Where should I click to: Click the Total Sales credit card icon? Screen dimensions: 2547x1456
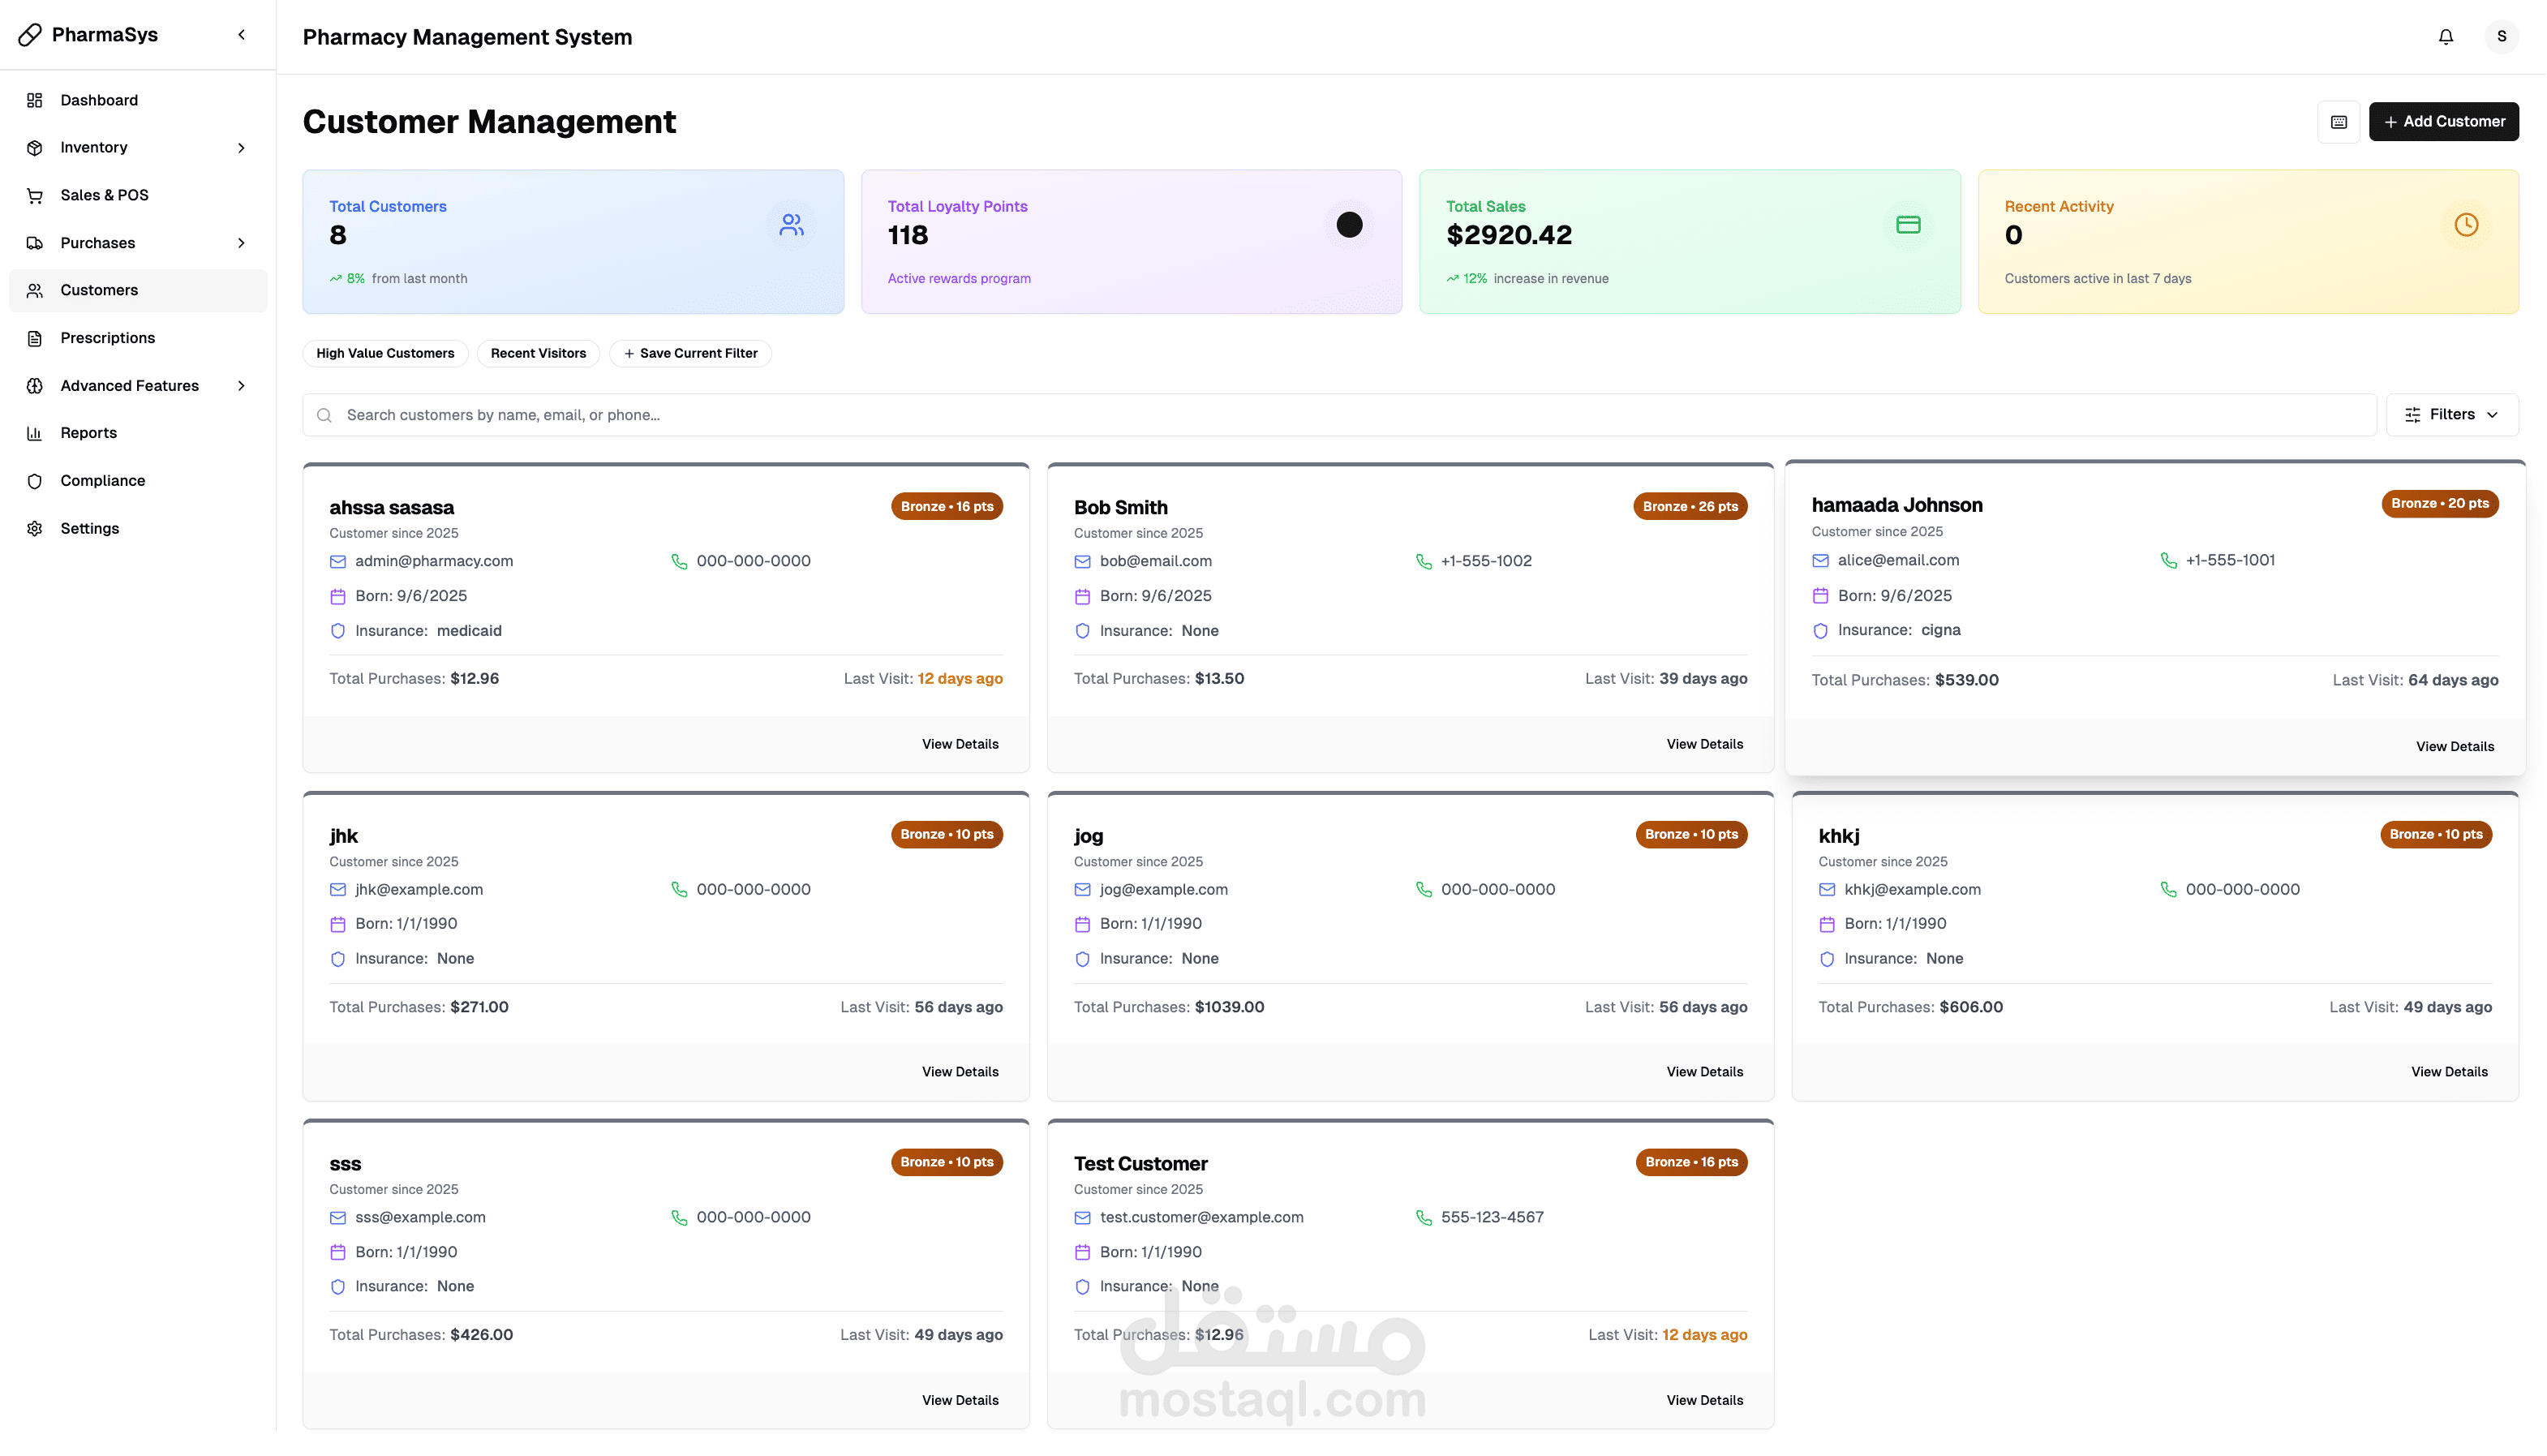(1907, 225)
